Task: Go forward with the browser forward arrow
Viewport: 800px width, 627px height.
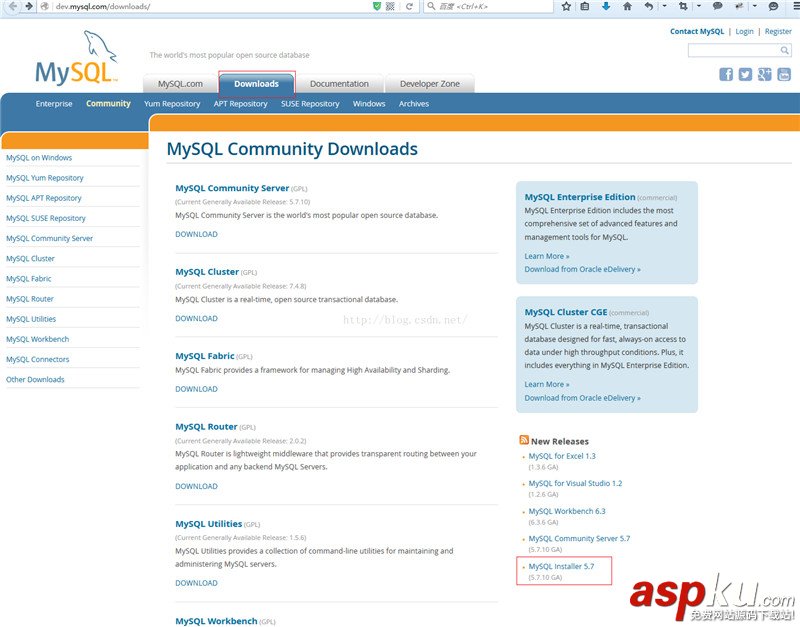Action: tap(29, 6)
